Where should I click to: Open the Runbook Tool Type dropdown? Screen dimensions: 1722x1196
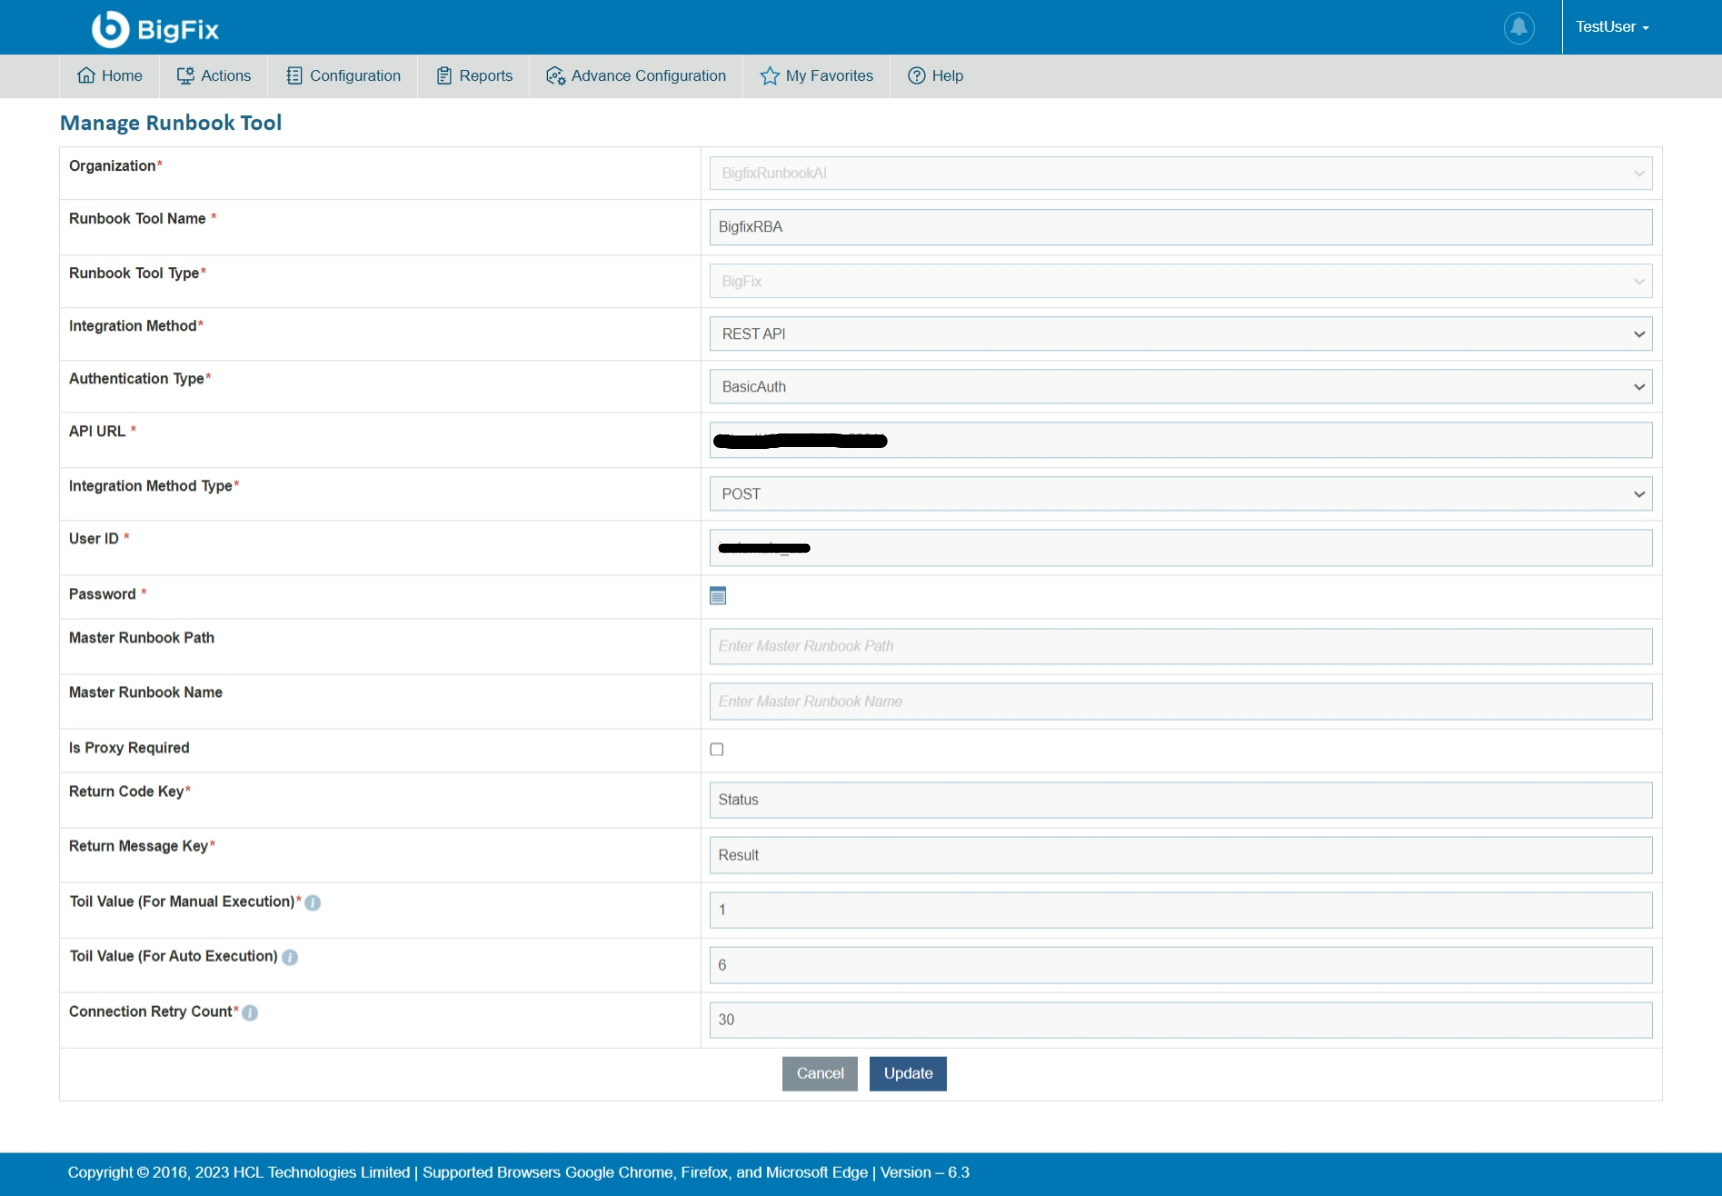point(1180,281)
